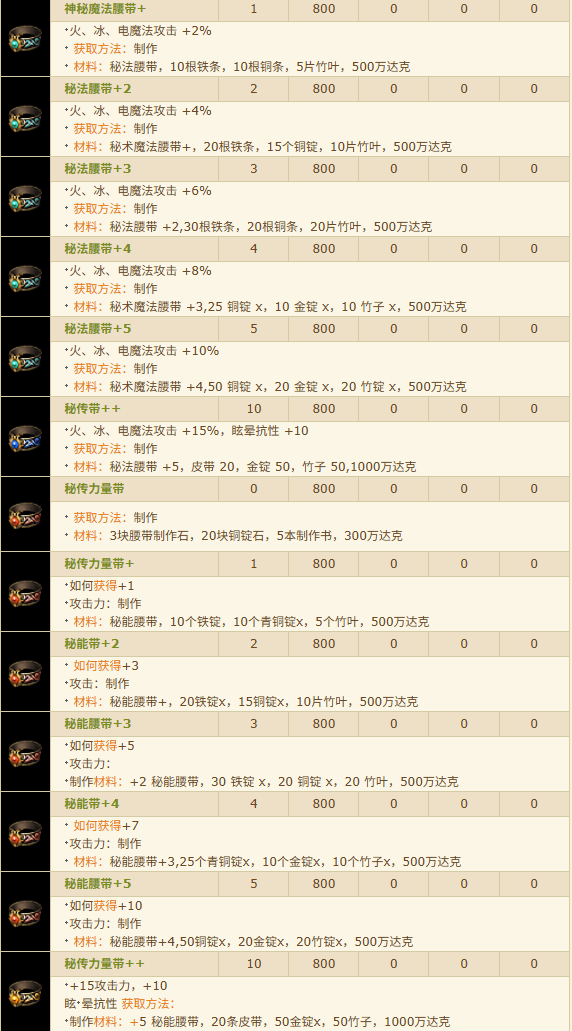Click level value 10 in 秘传力量带++ row
This screenshot has height=1031, width=572.
click(254, 964)
